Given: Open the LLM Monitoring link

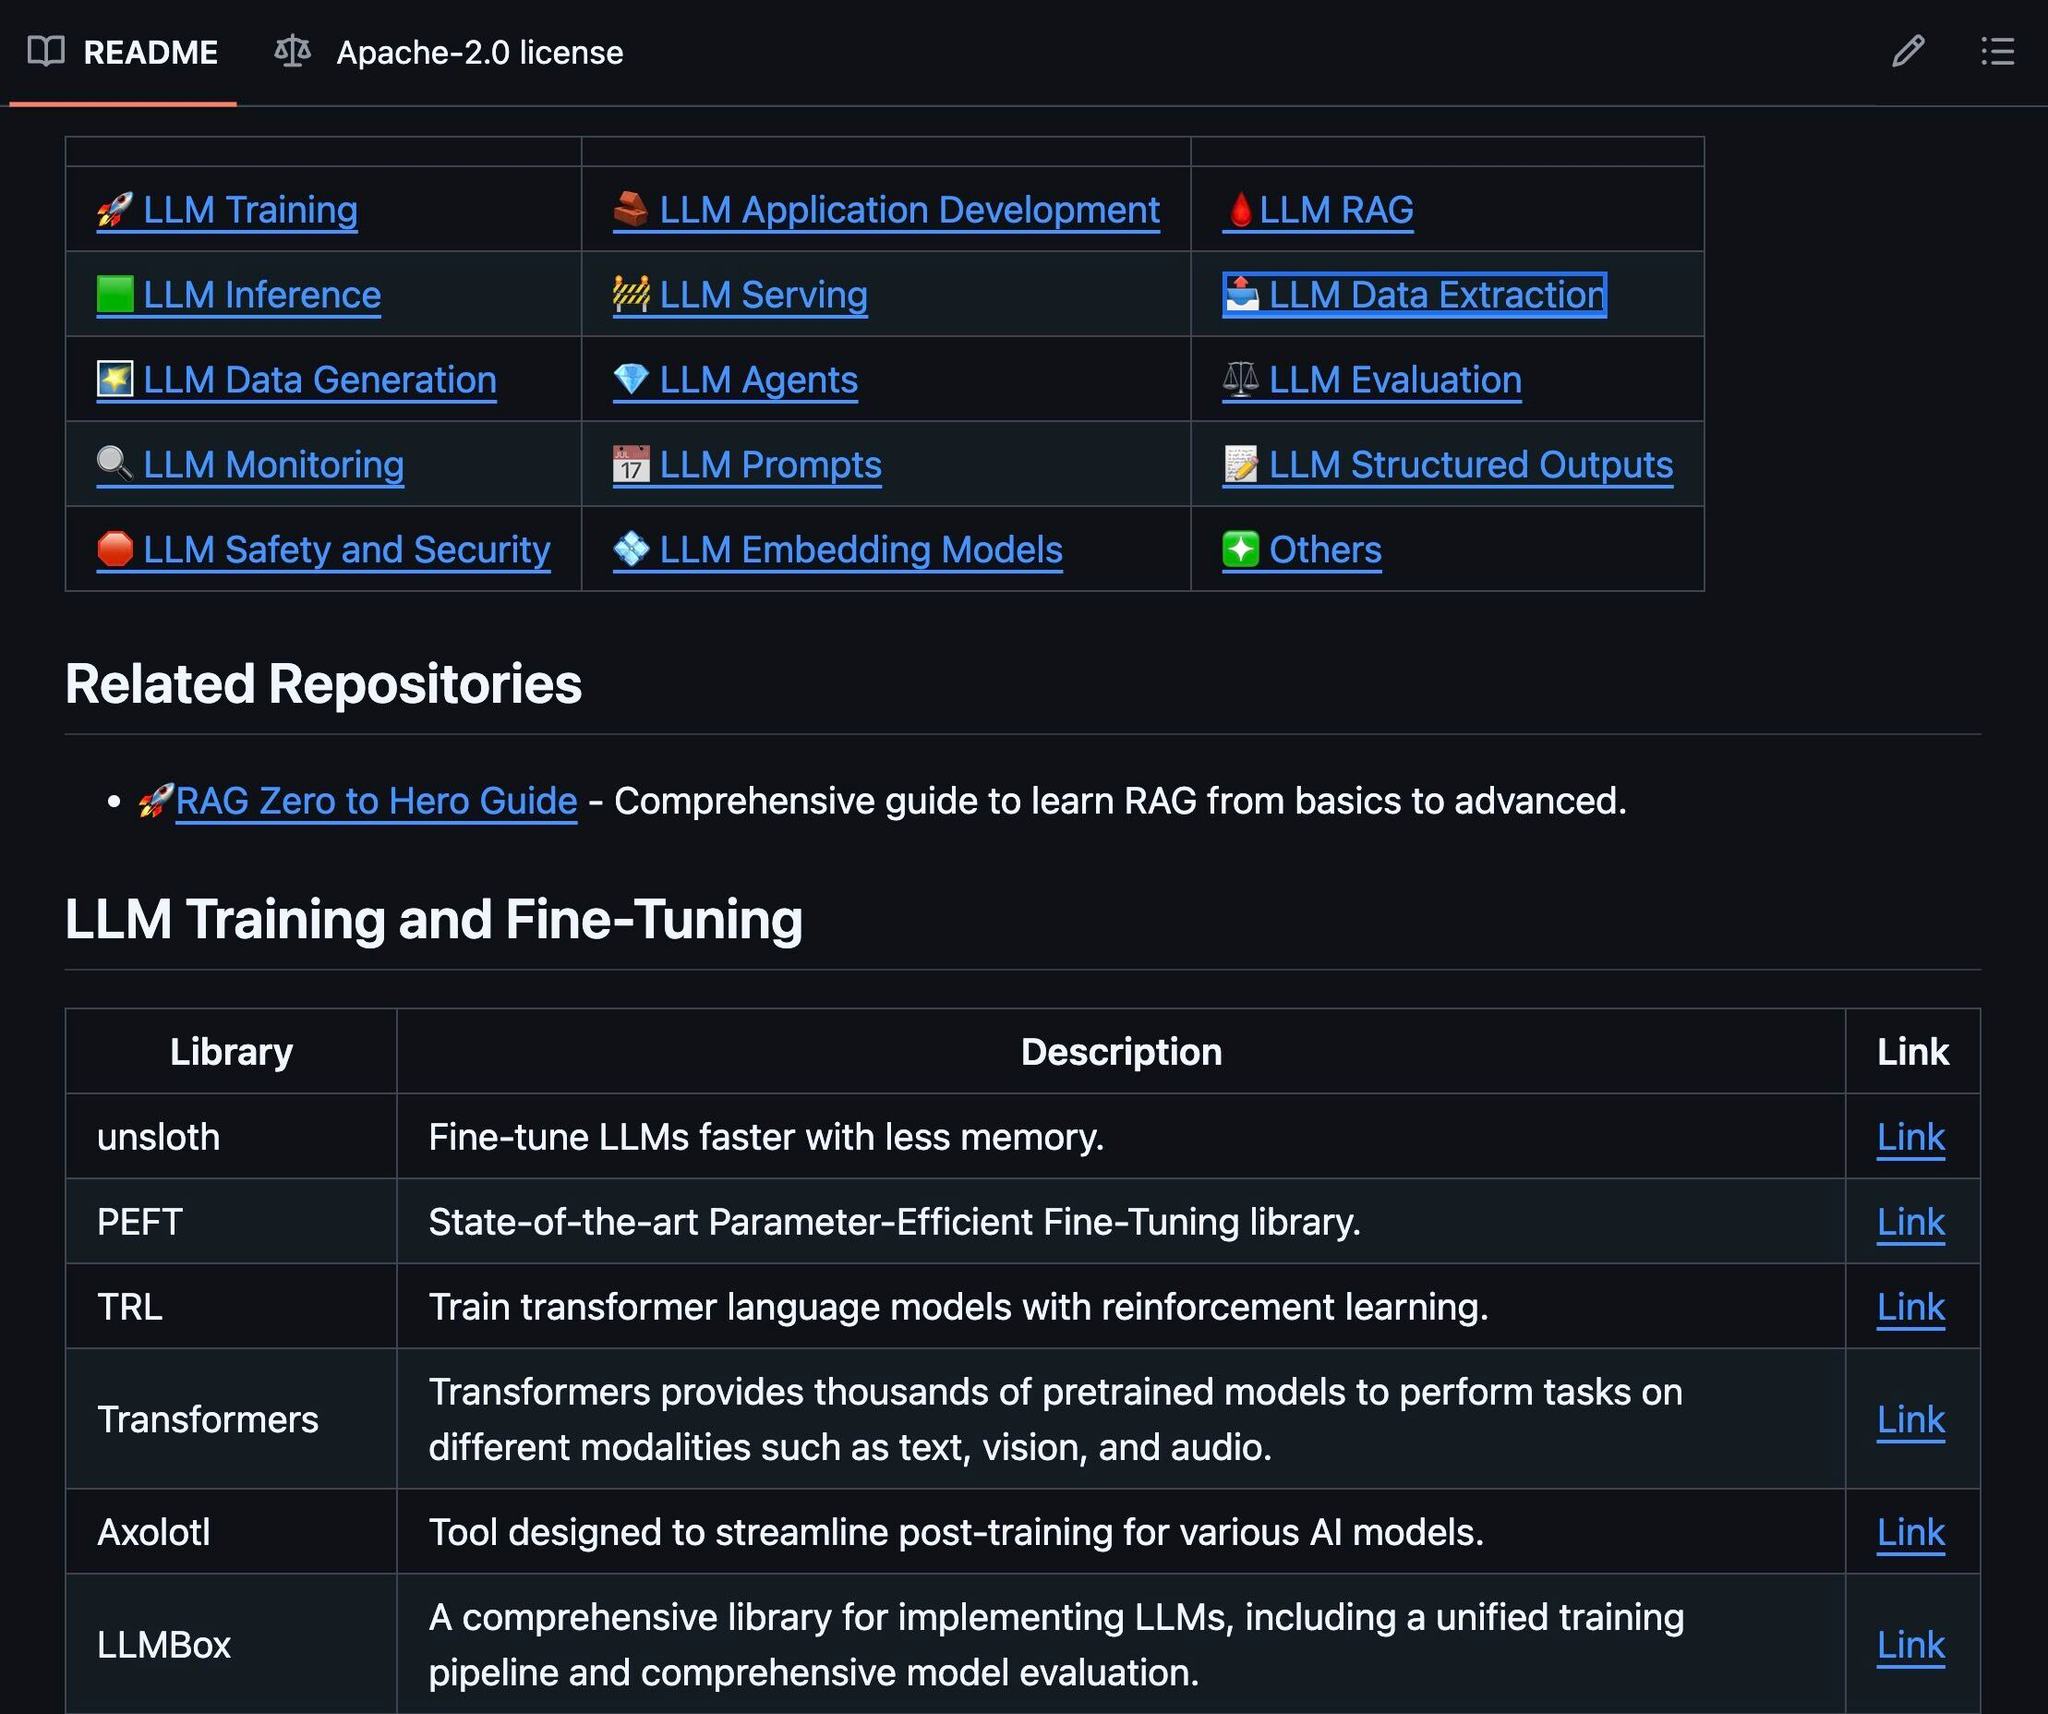Looking at the screenshot, I should tap(250, 465).
